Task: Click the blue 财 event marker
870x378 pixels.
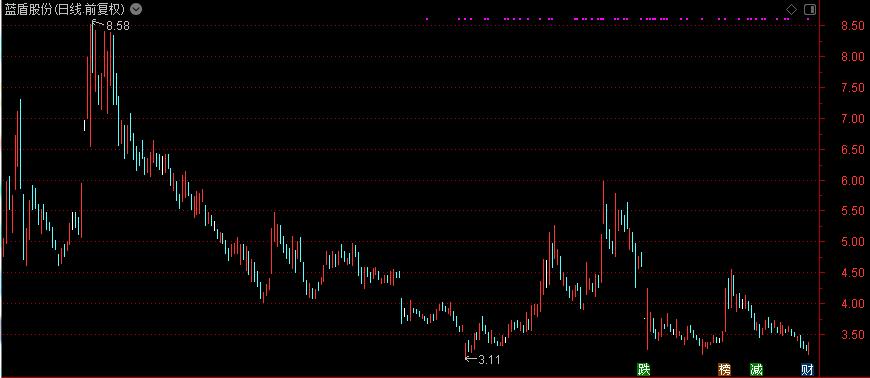Action: pos(808,369)
